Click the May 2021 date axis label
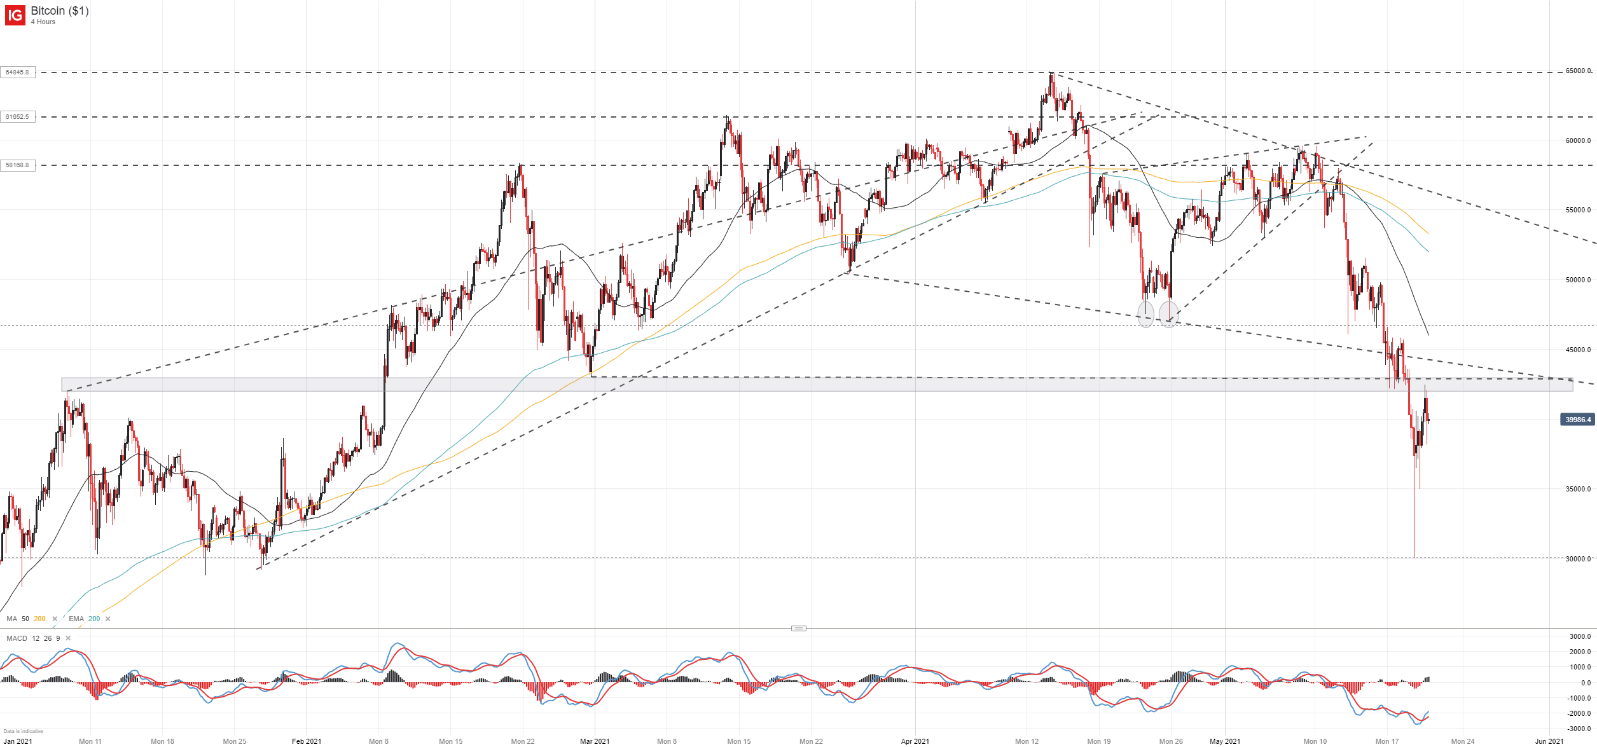 click(1225, 741)
